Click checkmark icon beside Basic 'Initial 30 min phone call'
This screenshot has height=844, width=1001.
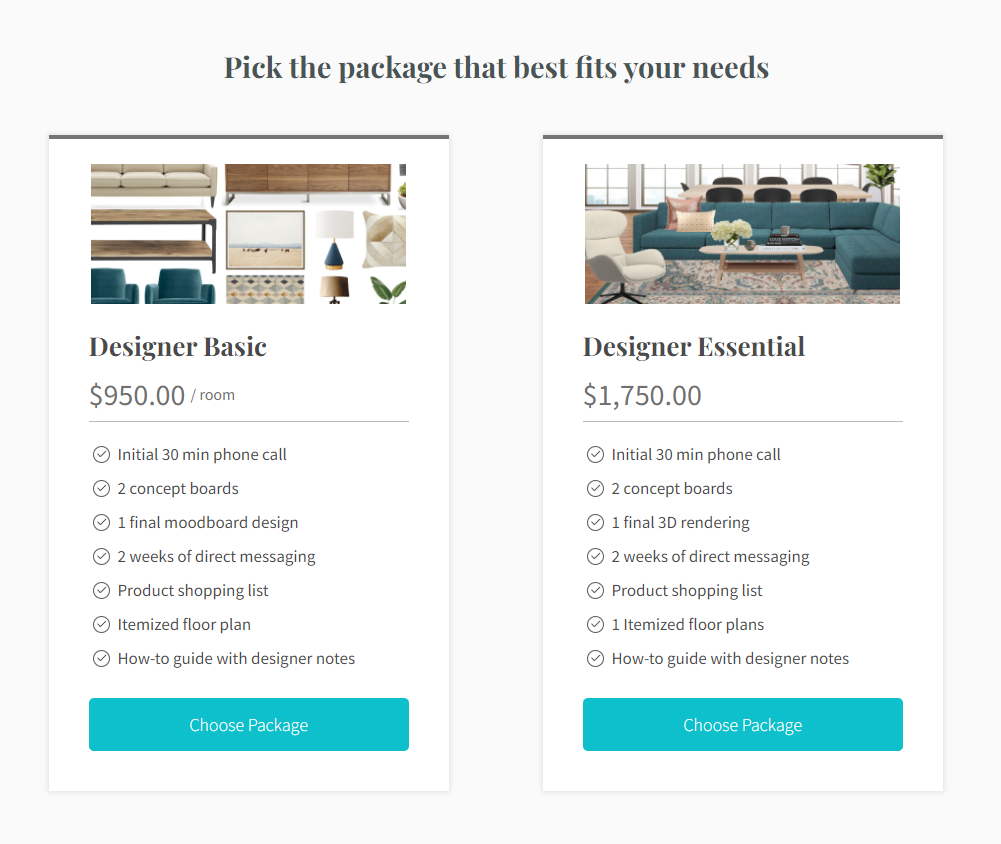pos(101,455)
